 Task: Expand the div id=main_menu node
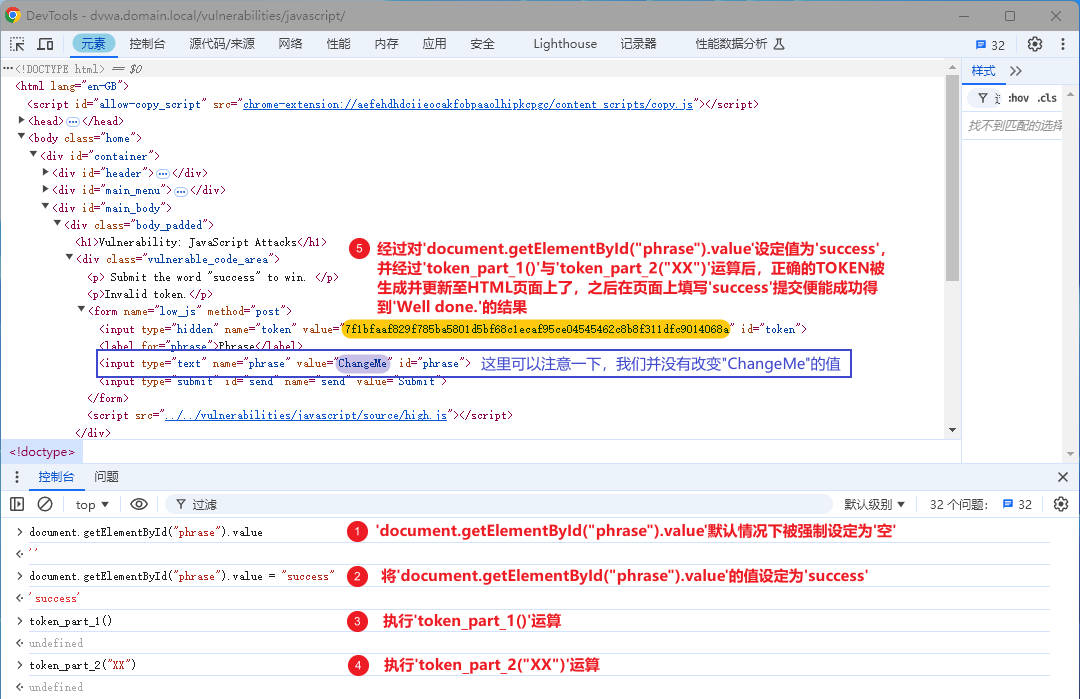pos(45,189)
